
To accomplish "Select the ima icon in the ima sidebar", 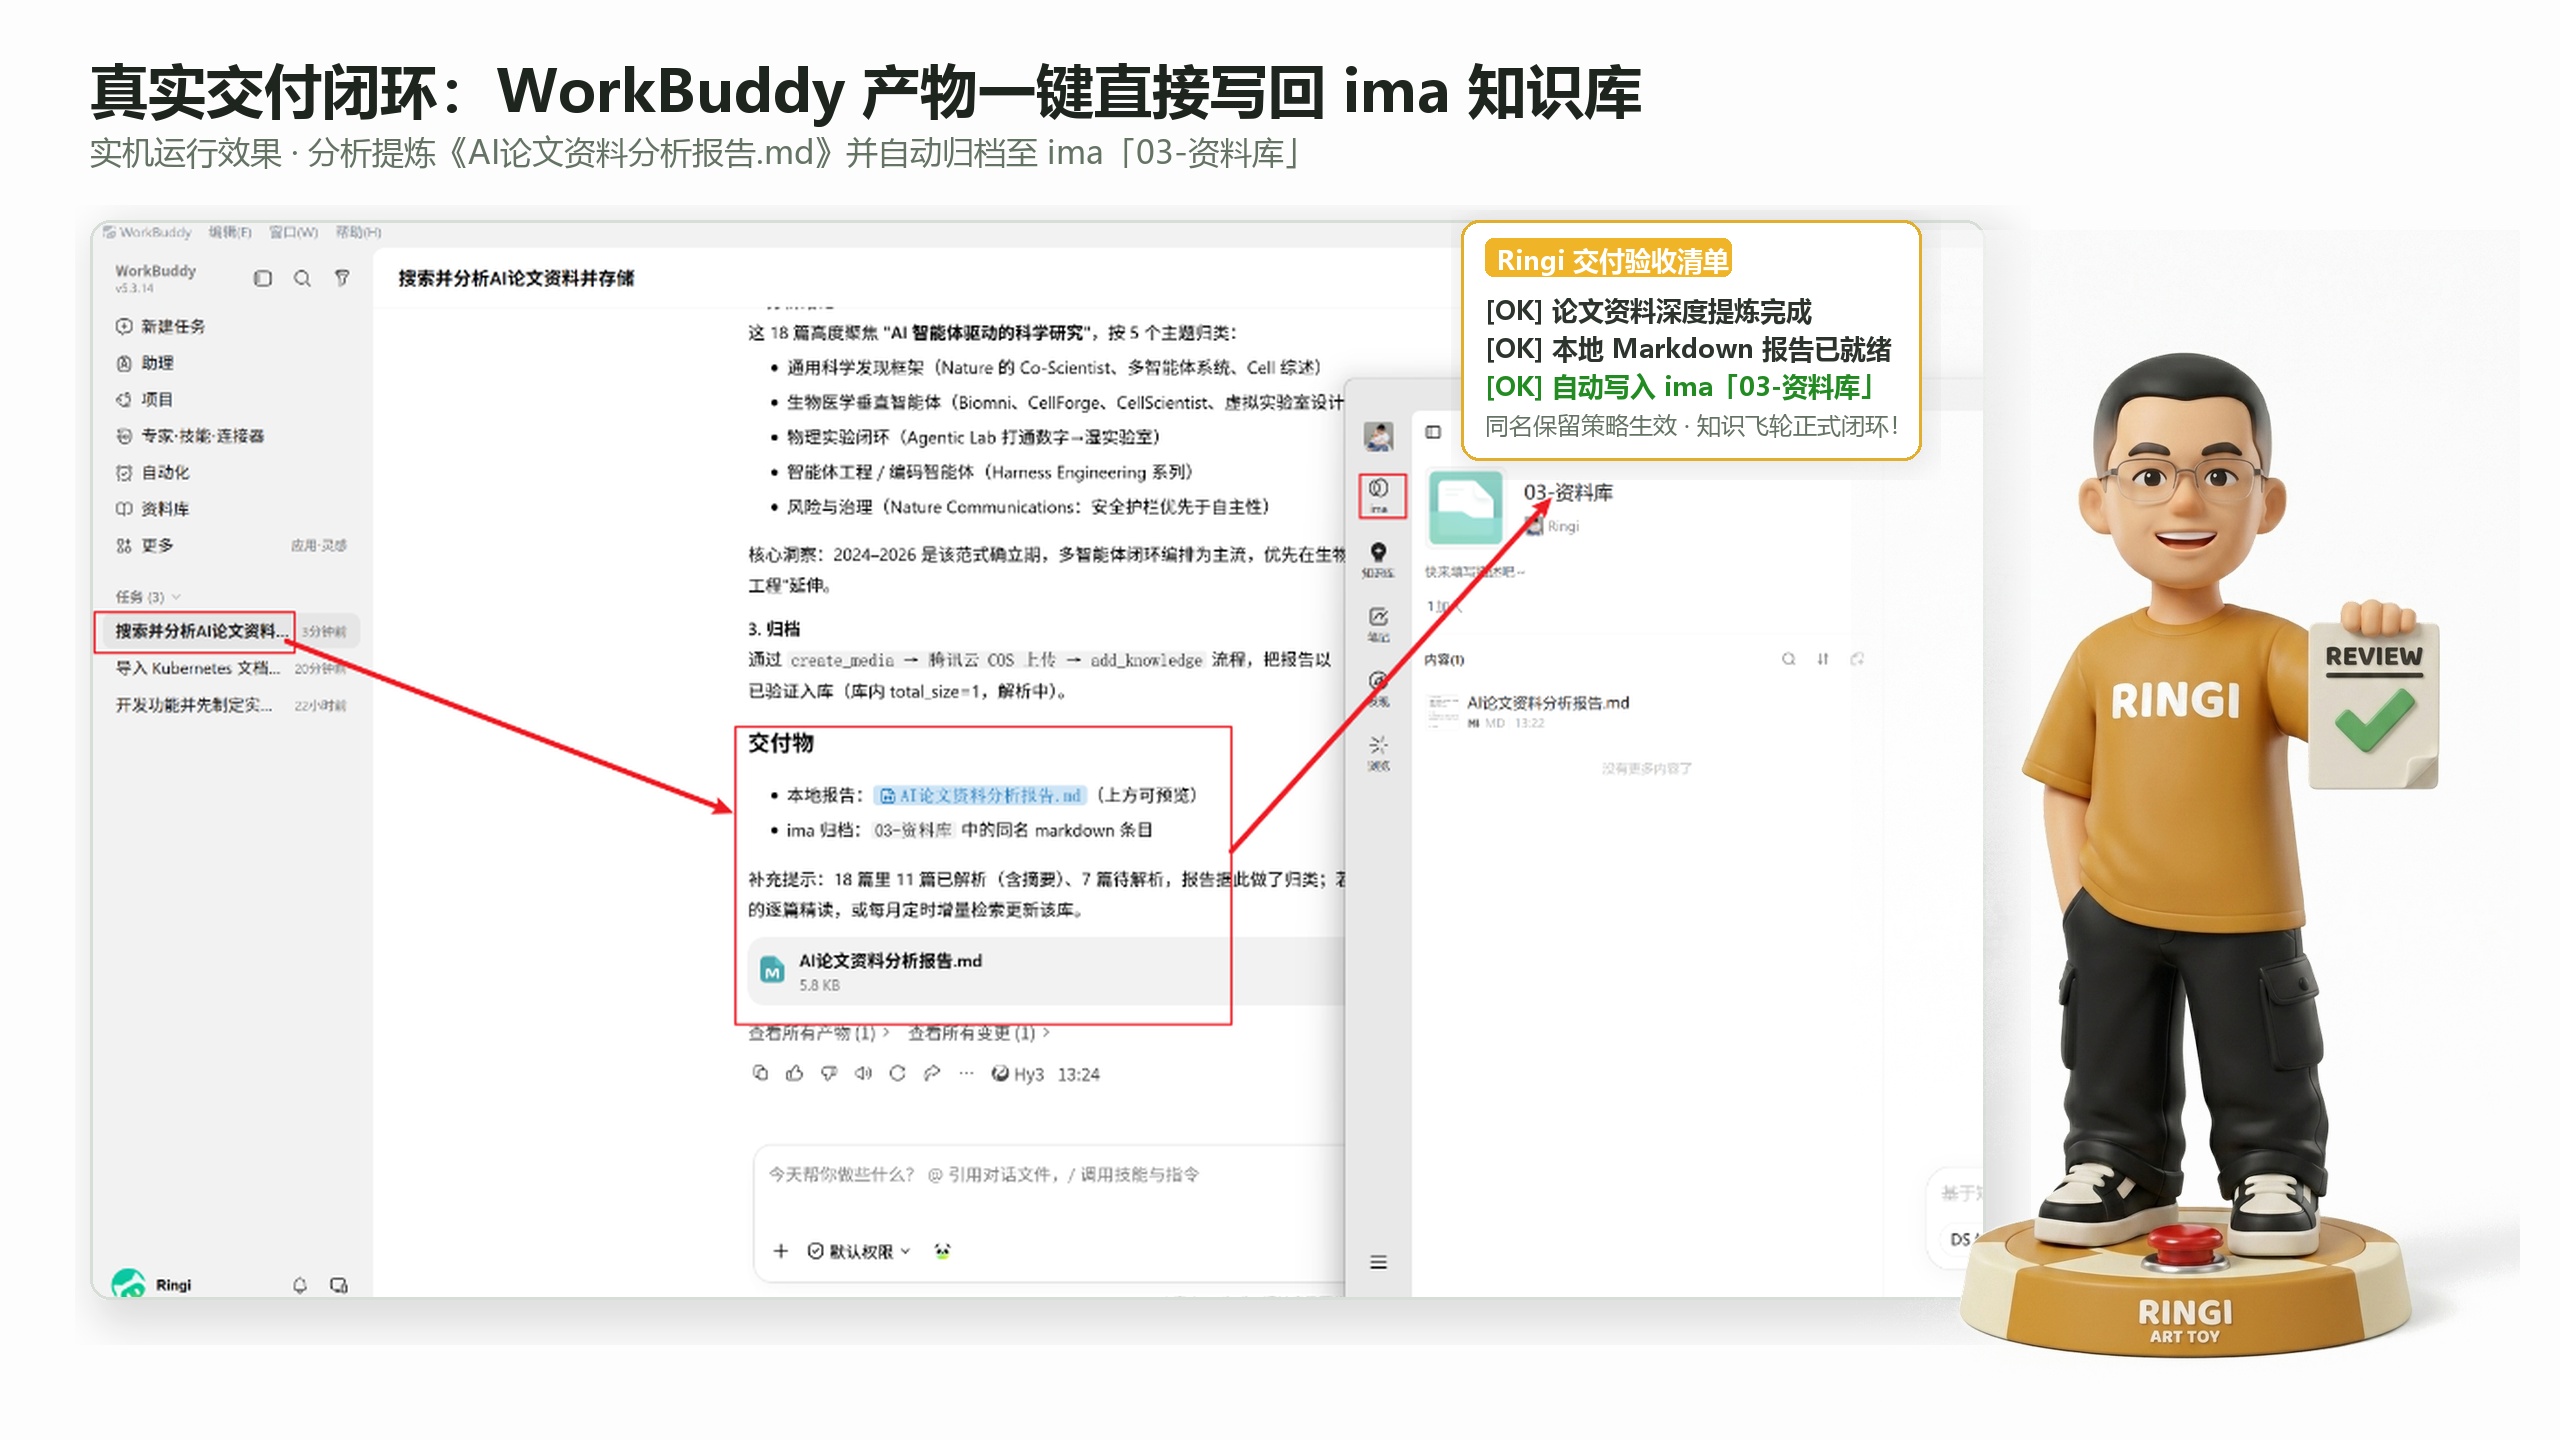I will 1379,495.
